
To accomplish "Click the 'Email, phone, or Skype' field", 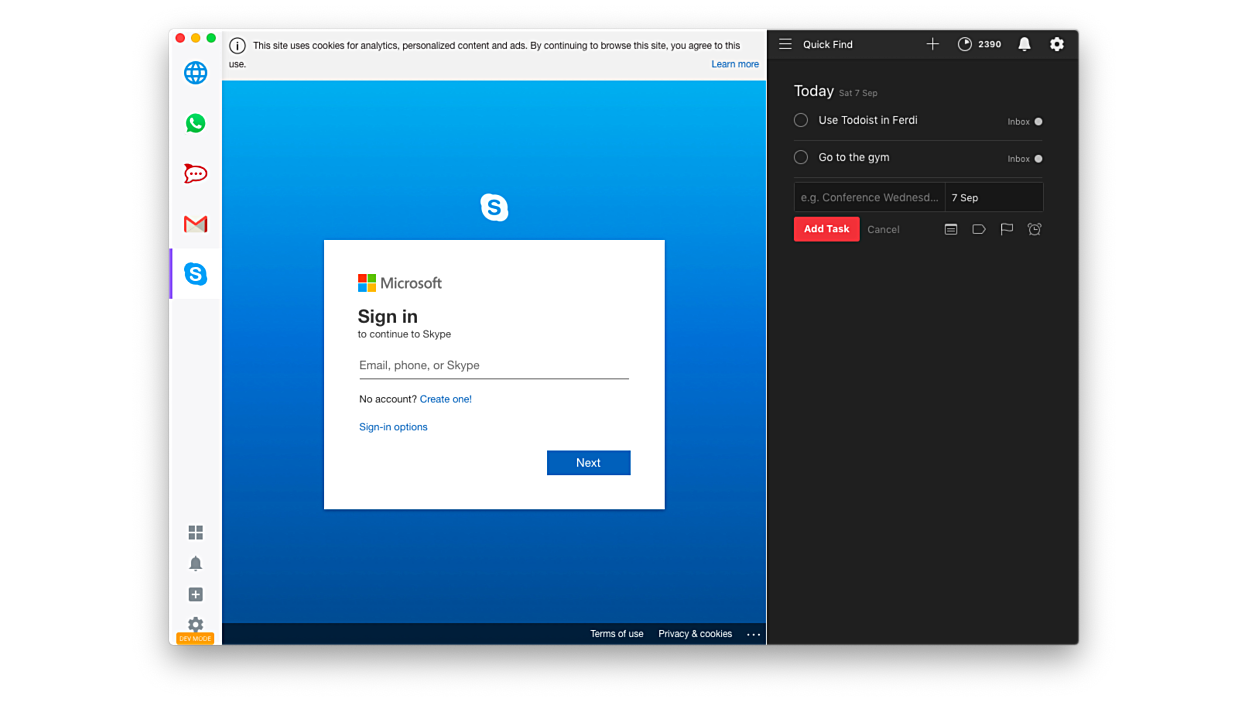I will [493, 366].
